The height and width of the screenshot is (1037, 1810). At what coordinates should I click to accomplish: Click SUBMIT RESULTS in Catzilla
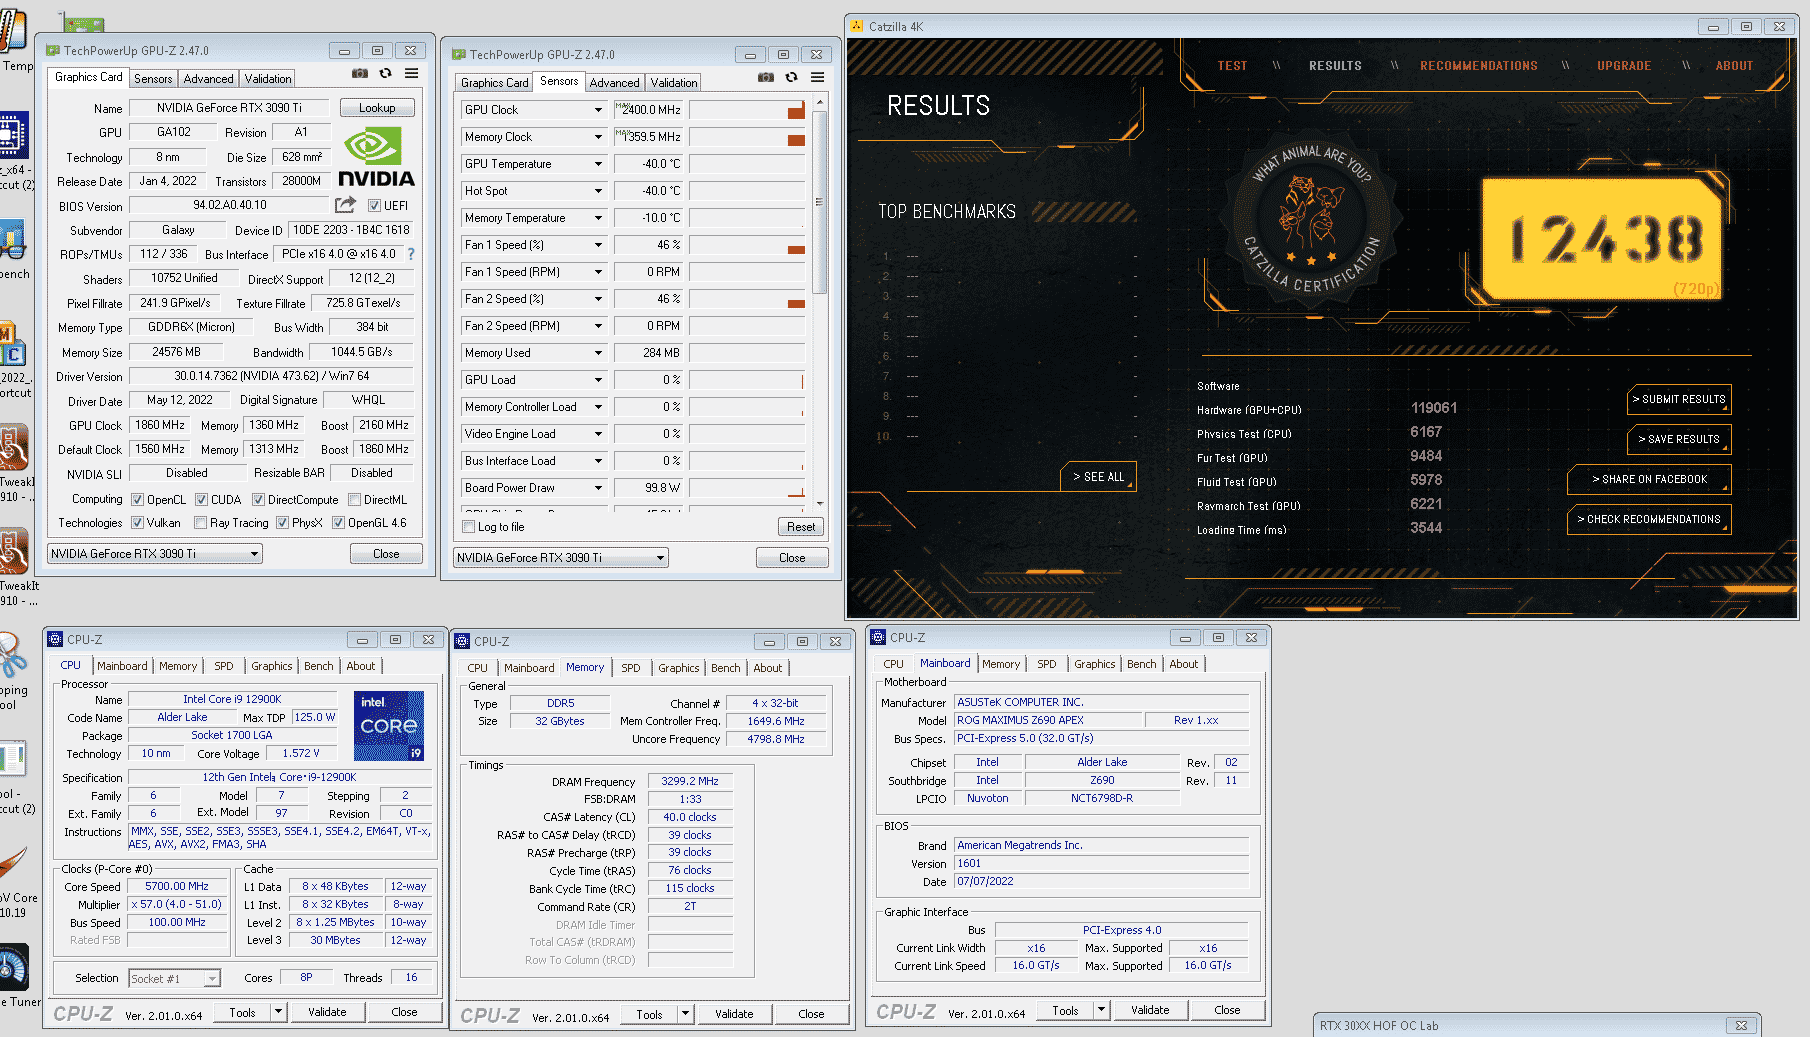tap(1679, 399)
